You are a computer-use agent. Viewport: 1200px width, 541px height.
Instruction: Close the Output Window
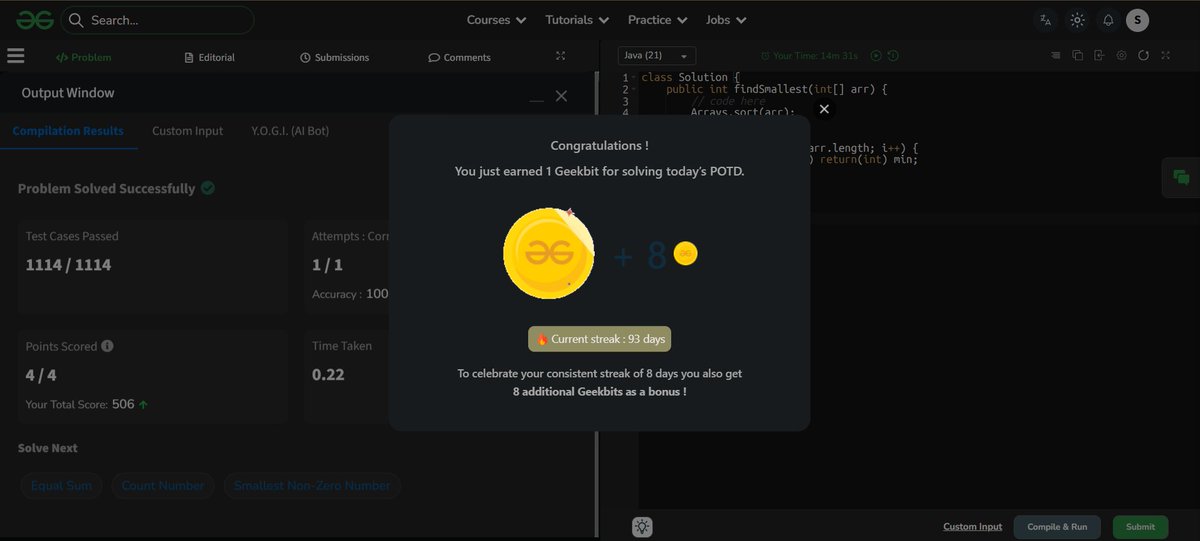(x=561, y=96)
